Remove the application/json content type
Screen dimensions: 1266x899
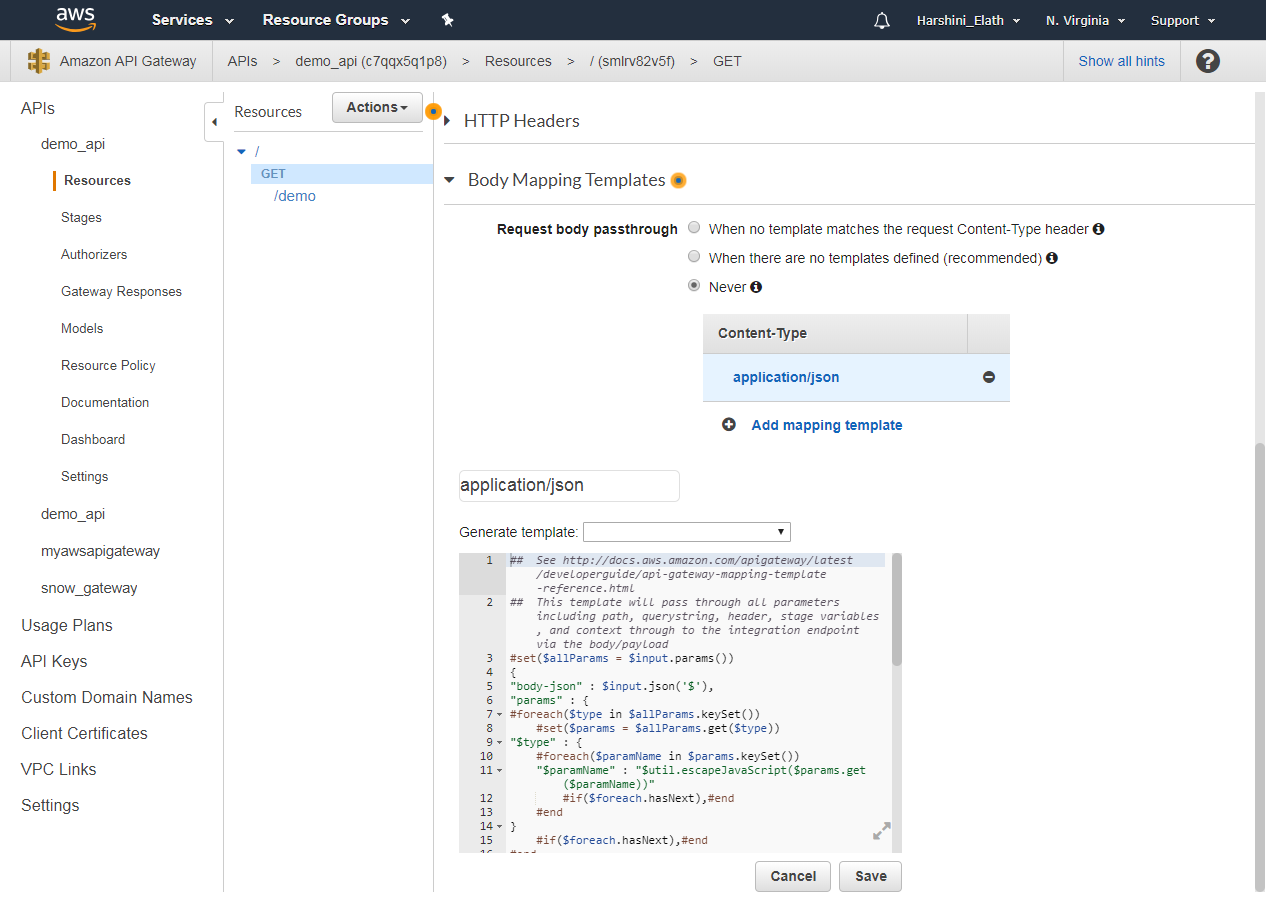(988, 377)
